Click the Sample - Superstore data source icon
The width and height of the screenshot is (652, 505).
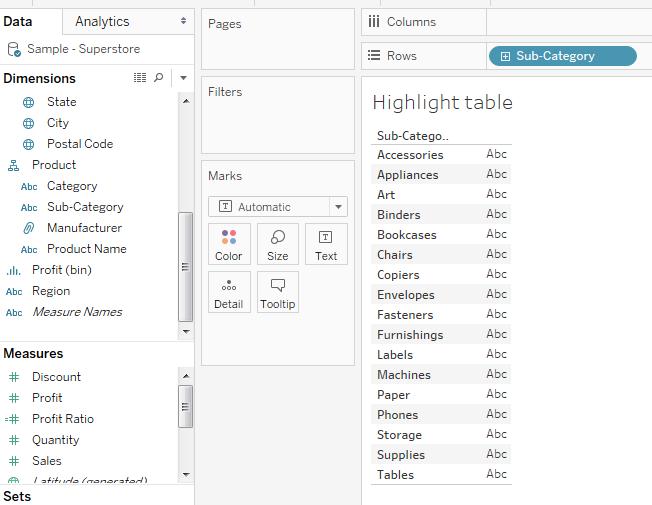tap(13, 49)
